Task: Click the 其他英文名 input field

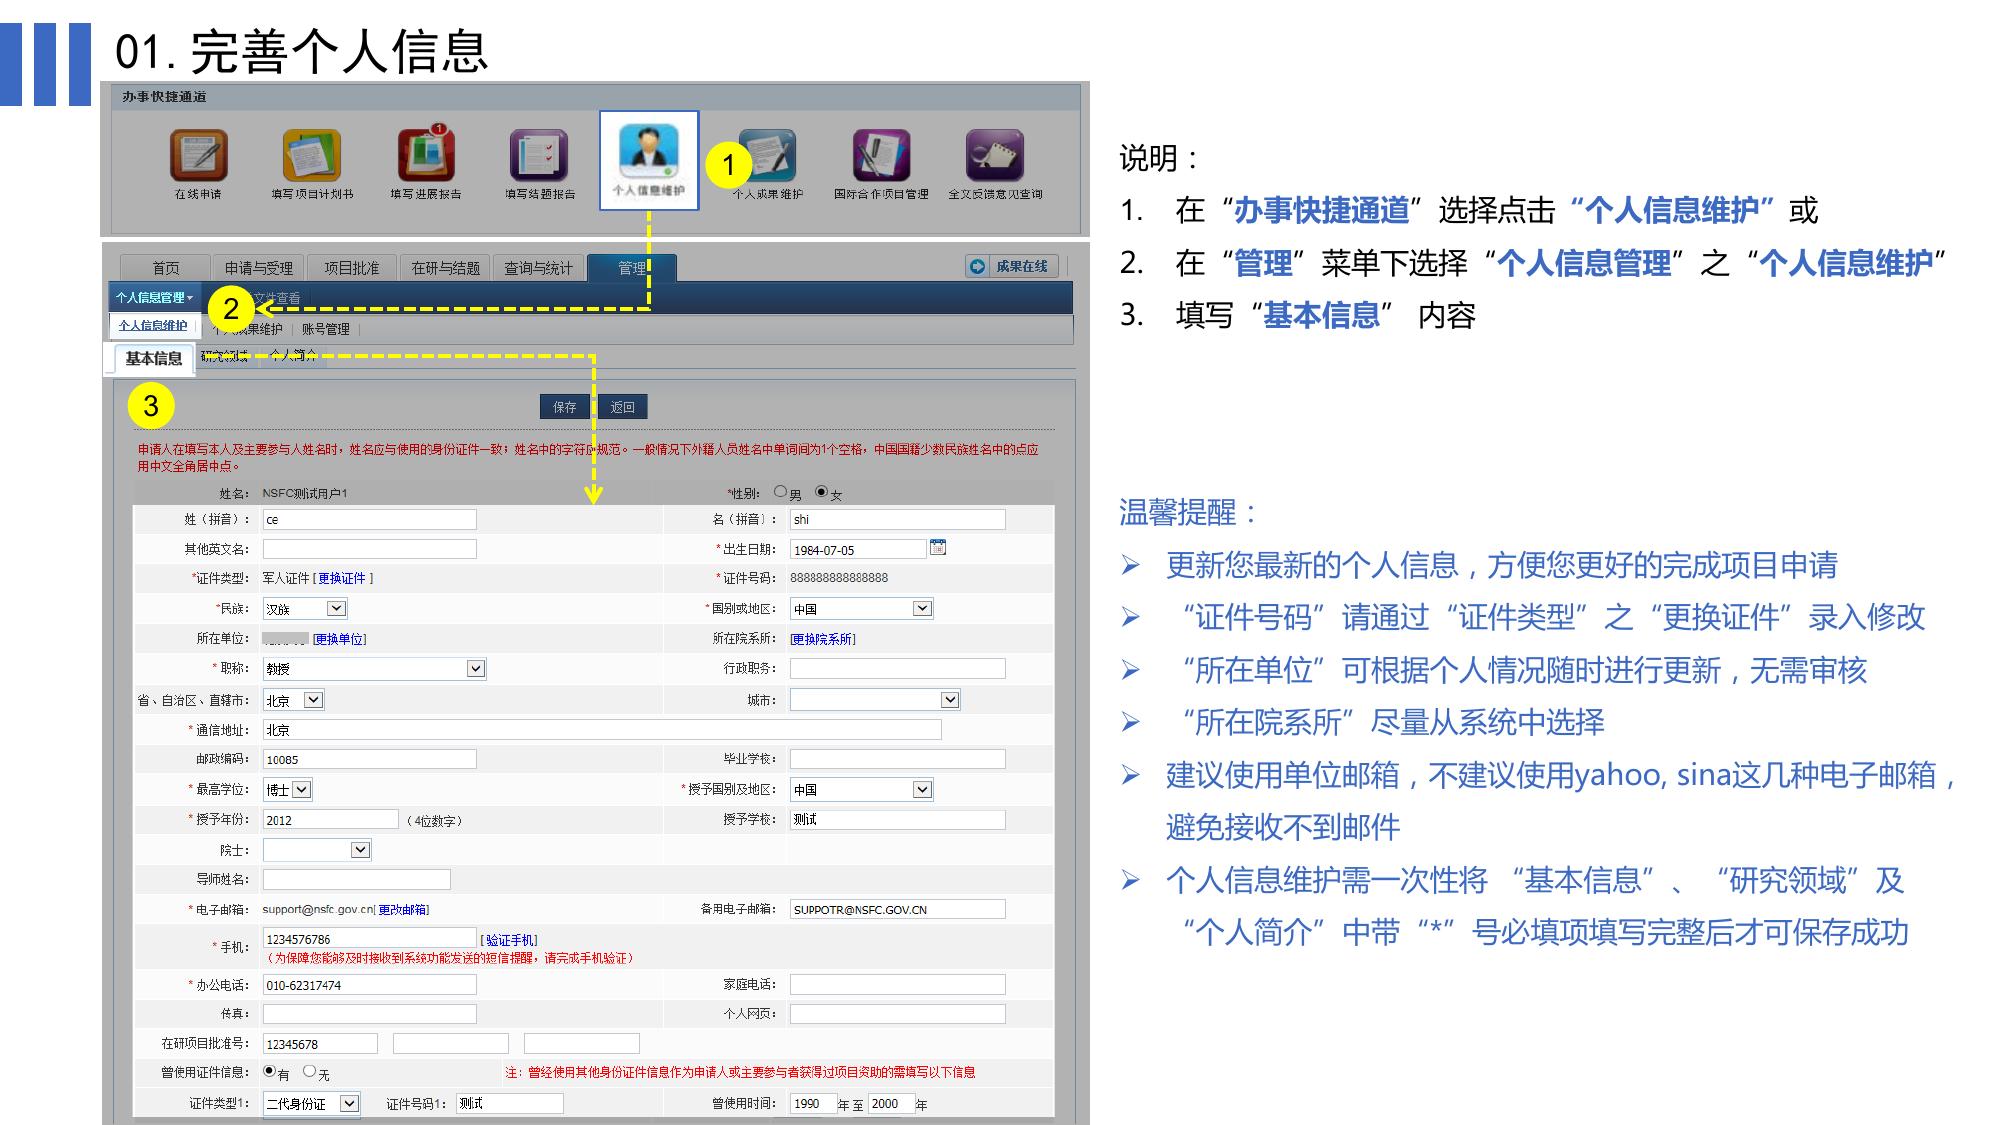Action: pyautogui.click(x=369, y=549)
